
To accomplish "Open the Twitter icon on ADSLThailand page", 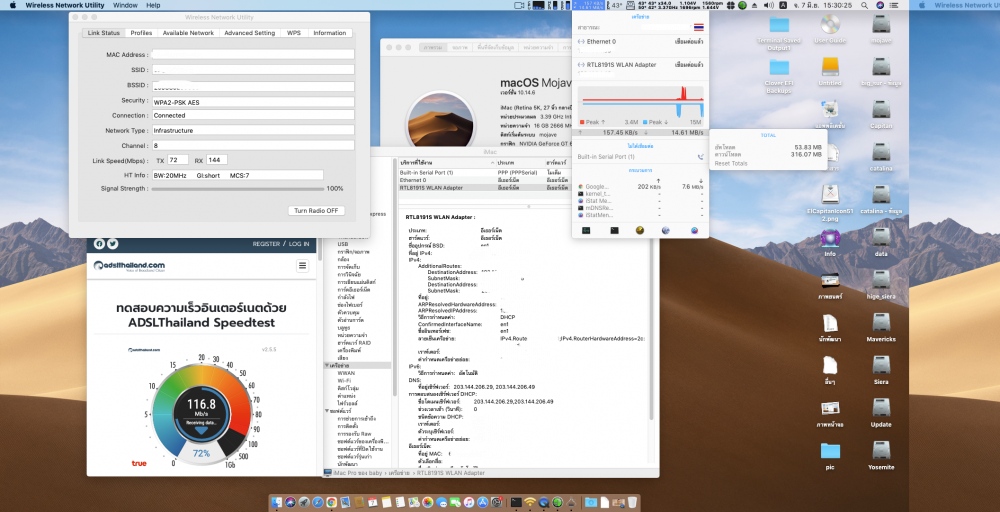I will tap(113, 244).
